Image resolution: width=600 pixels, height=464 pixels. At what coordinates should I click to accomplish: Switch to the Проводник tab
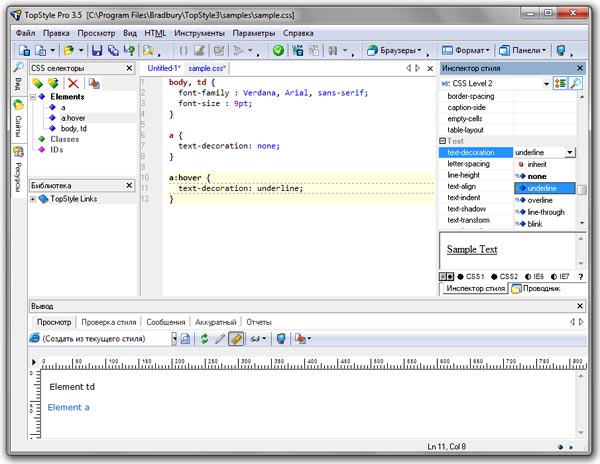[536, 288]
